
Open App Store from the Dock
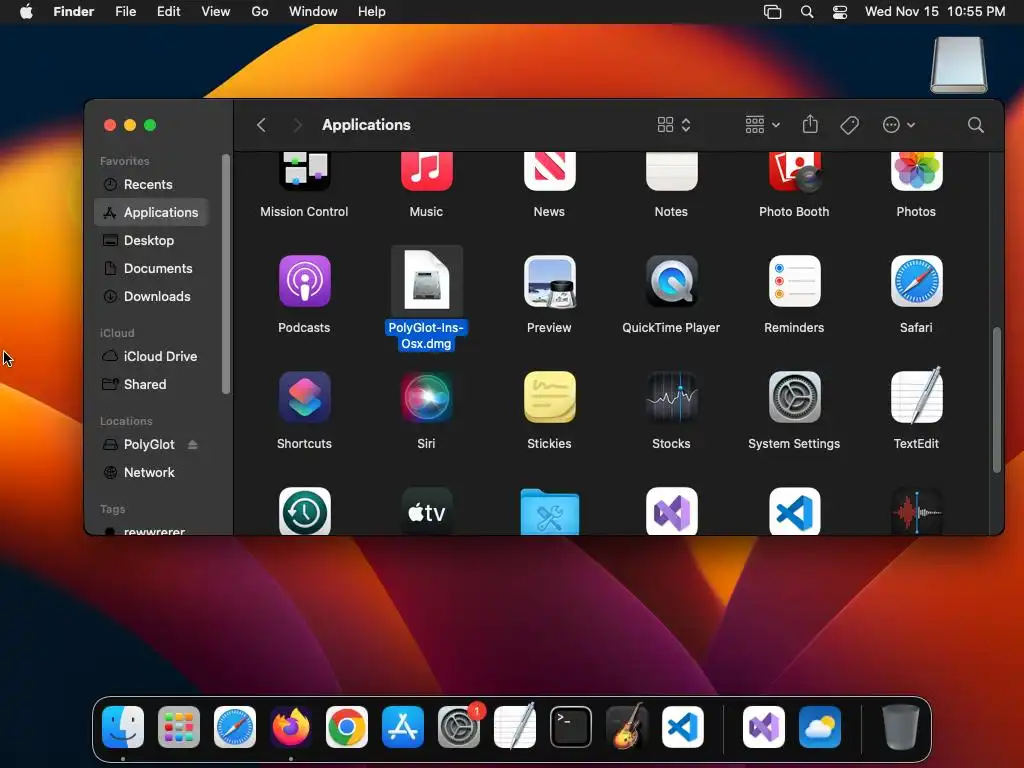(x=403, y=726)
